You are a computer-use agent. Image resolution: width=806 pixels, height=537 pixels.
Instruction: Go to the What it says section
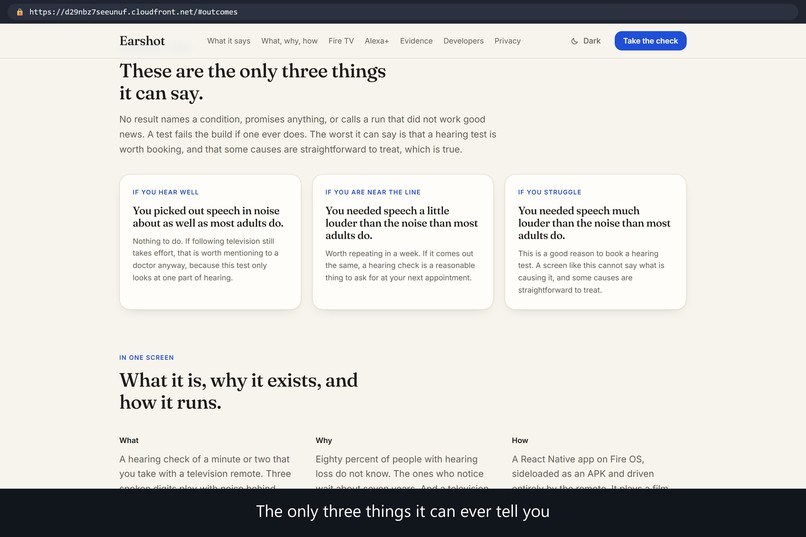pyautogui.click(x=229, y=41)
